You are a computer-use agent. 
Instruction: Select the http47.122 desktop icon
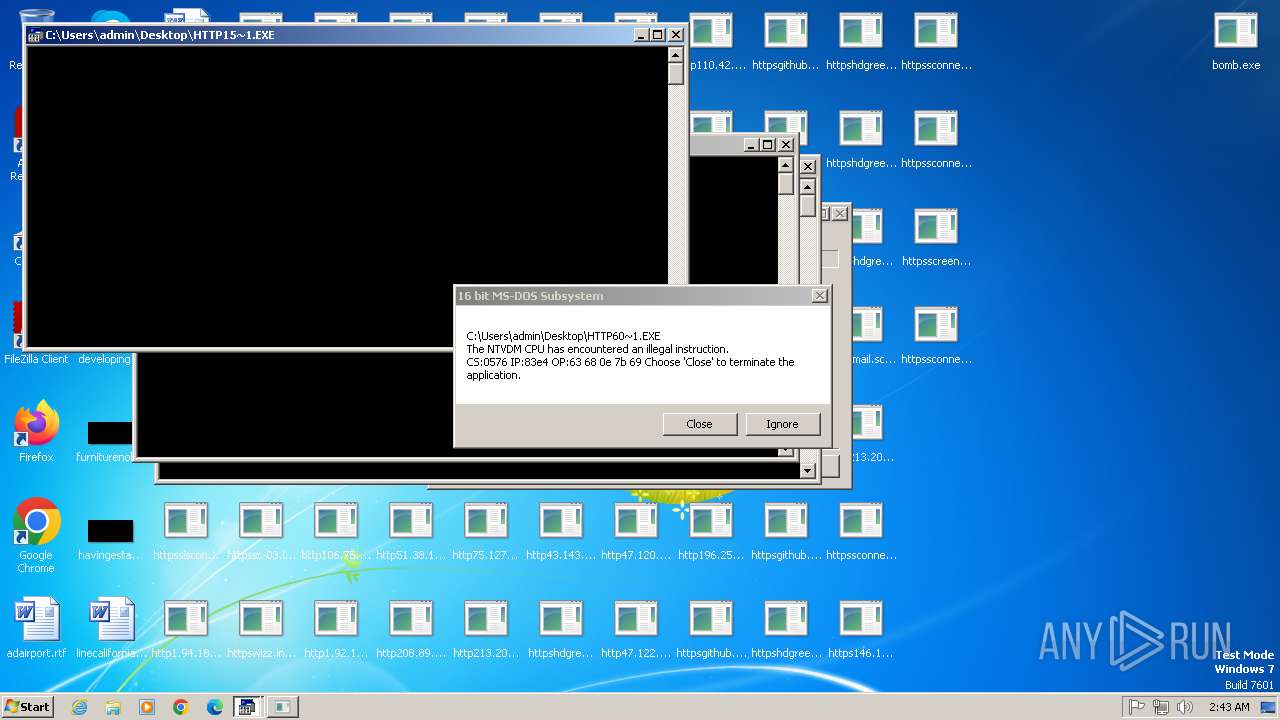point(636,630)
